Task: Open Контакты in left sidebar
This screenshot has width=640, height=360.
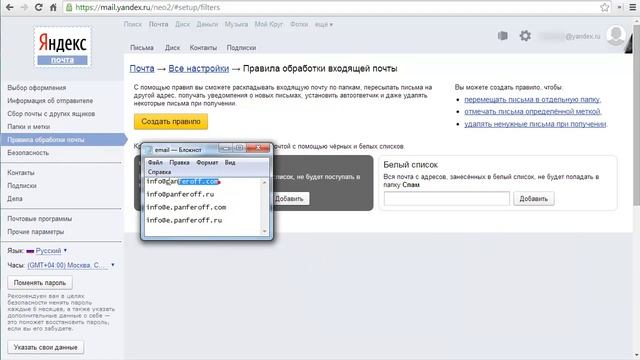Action: coord(21,173)
